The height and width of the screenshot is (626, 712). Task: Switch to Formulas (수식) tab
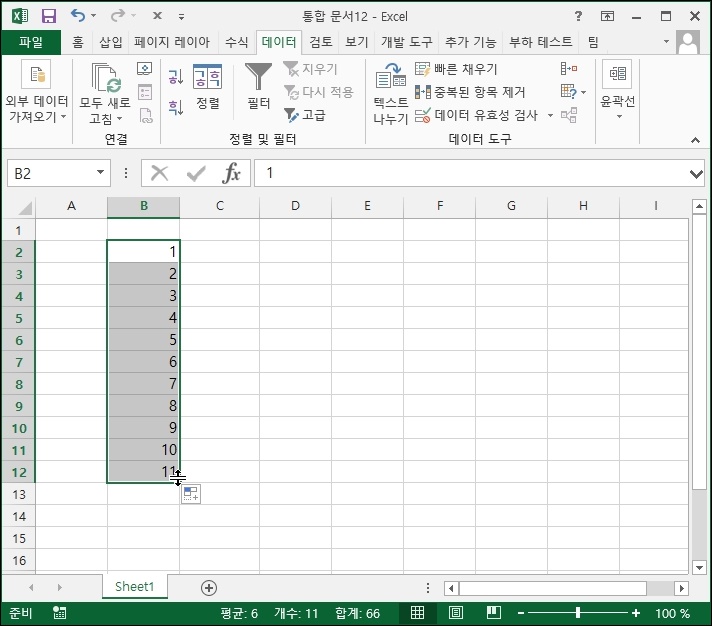tap(237, 42)
